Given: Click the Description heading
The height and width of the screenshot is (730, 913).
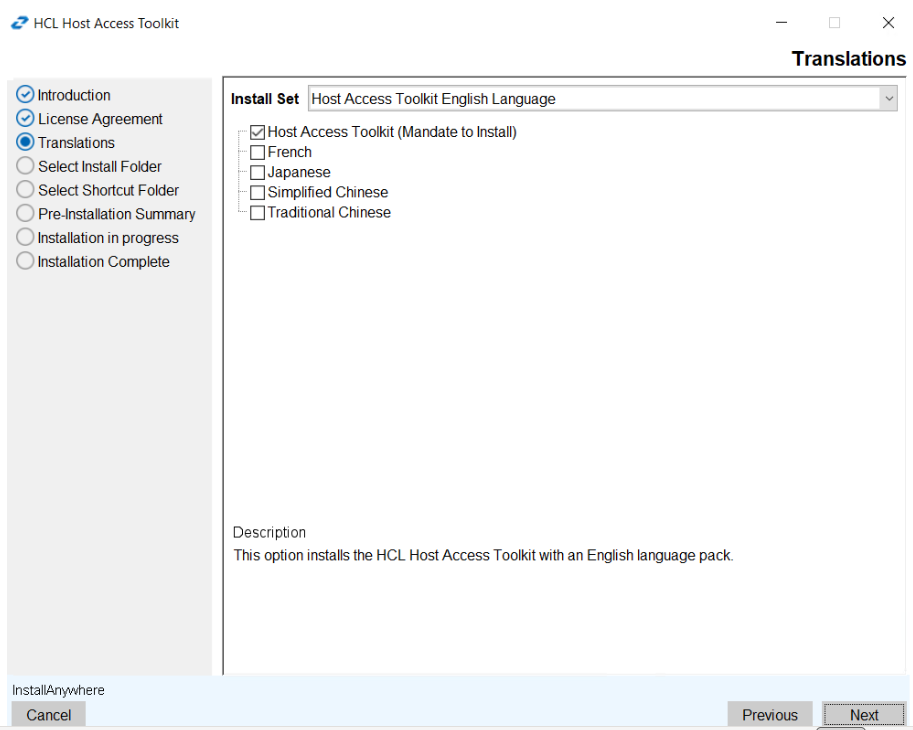Looking at the screenshot, I should coord(269,532).
